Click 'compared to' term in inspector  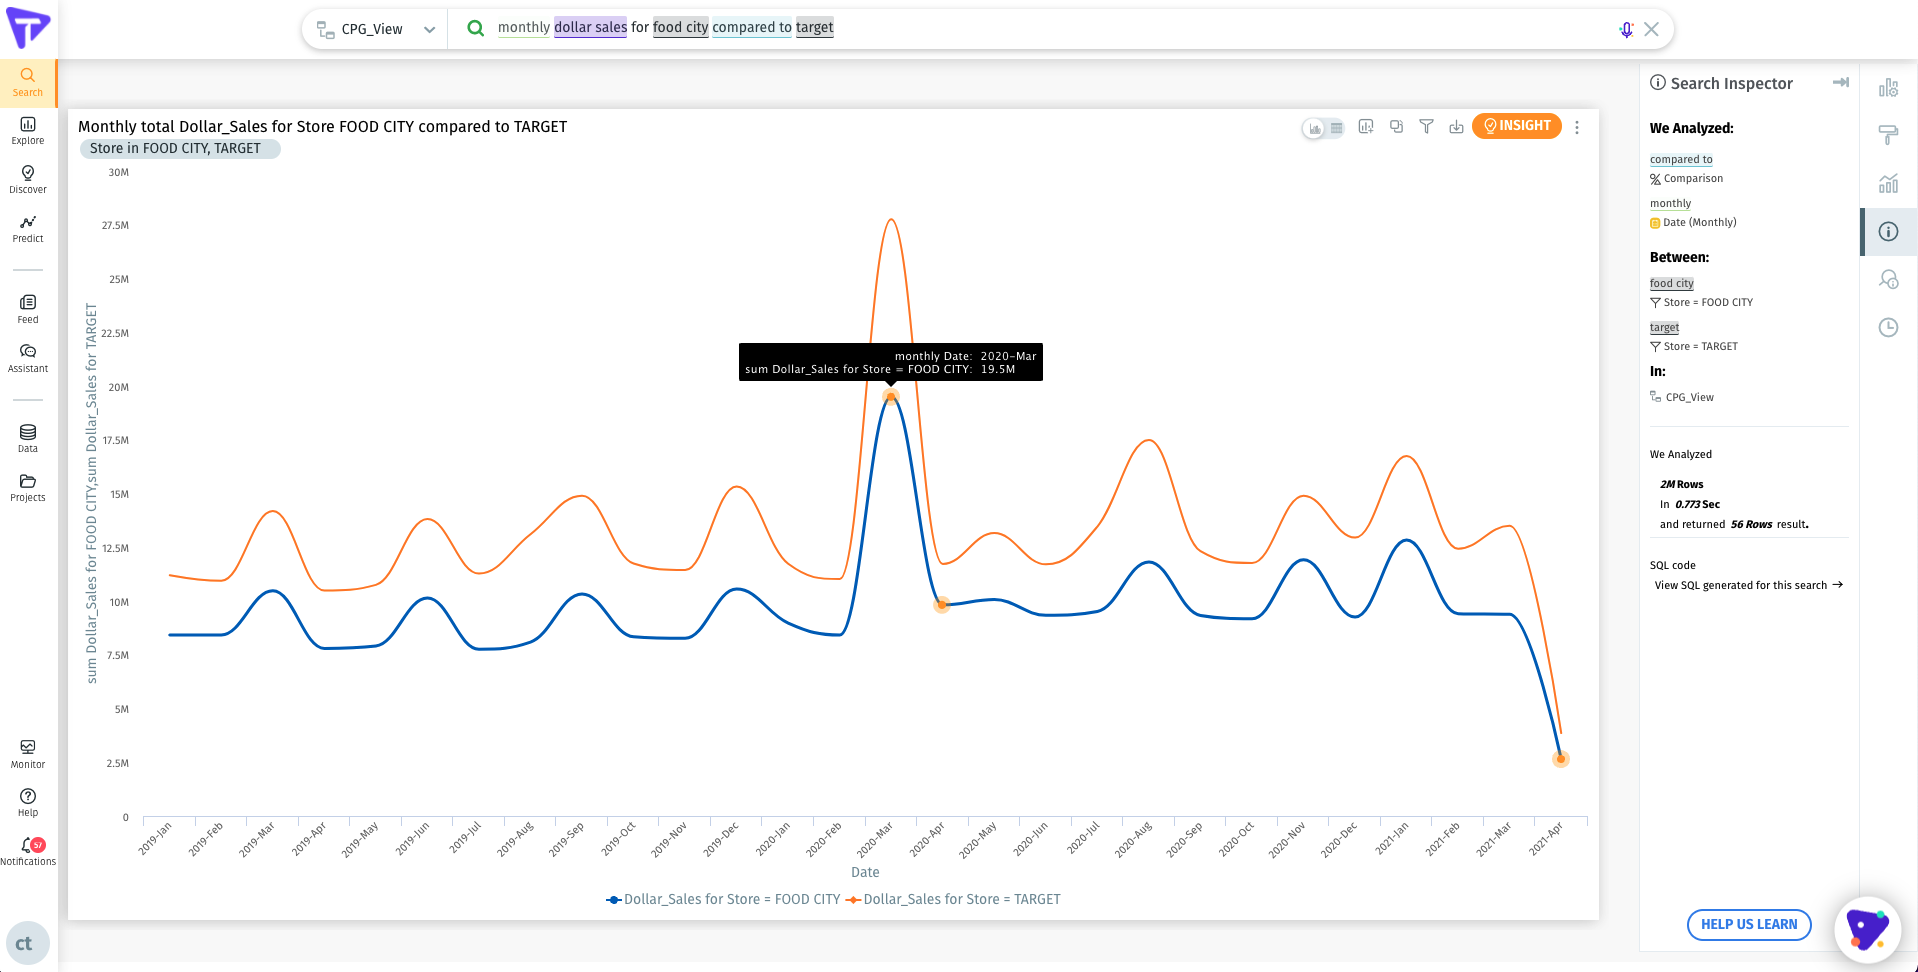[1680, 159]
